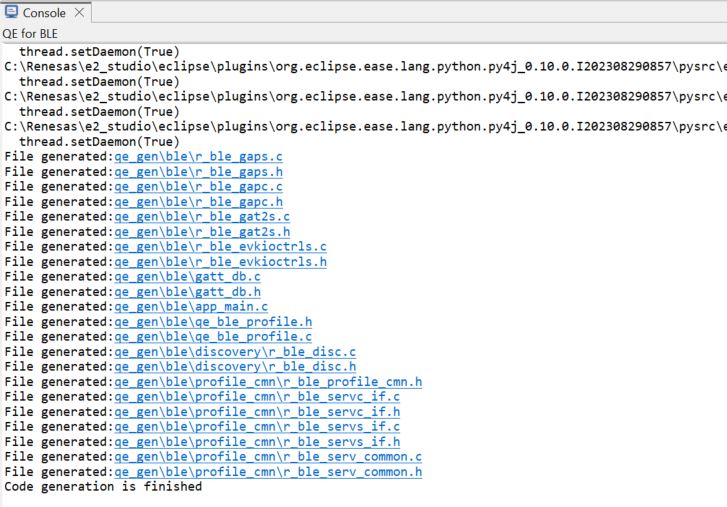Open the qe_ble_profile.c file link

point(213,337)
